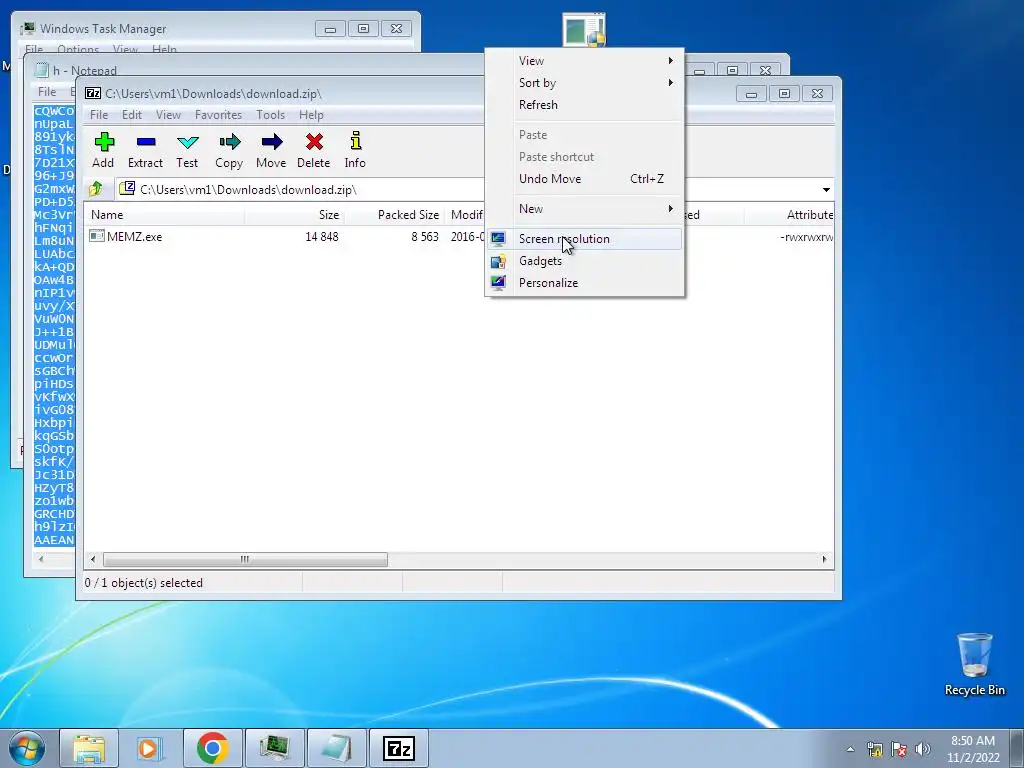Open the 7-Zip Edit menu
This screenshot has width=1024, height=768.
coord(131,115)
